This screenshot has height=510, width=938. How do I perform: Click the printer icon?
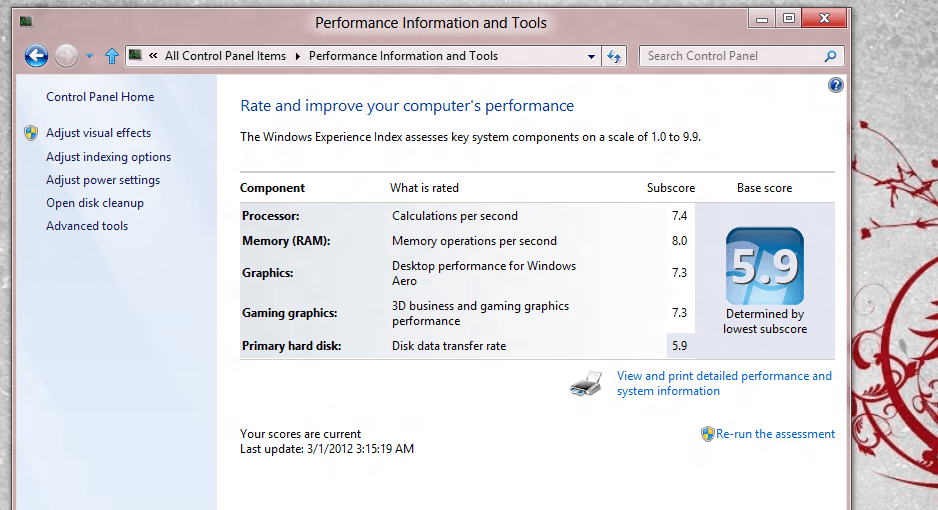pyautogui.click(x=586, y=383)
